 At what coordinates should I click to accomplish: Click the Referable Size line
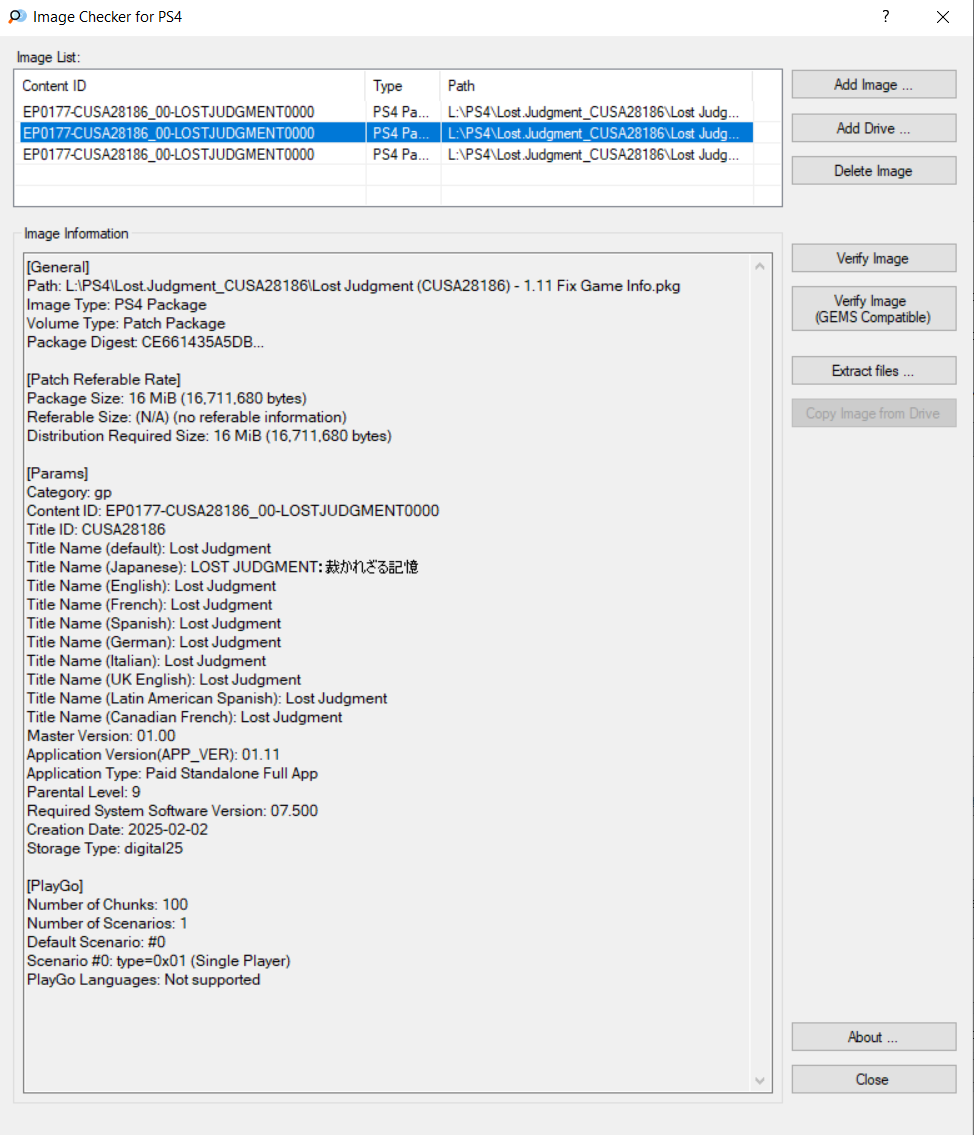[187, 418]
